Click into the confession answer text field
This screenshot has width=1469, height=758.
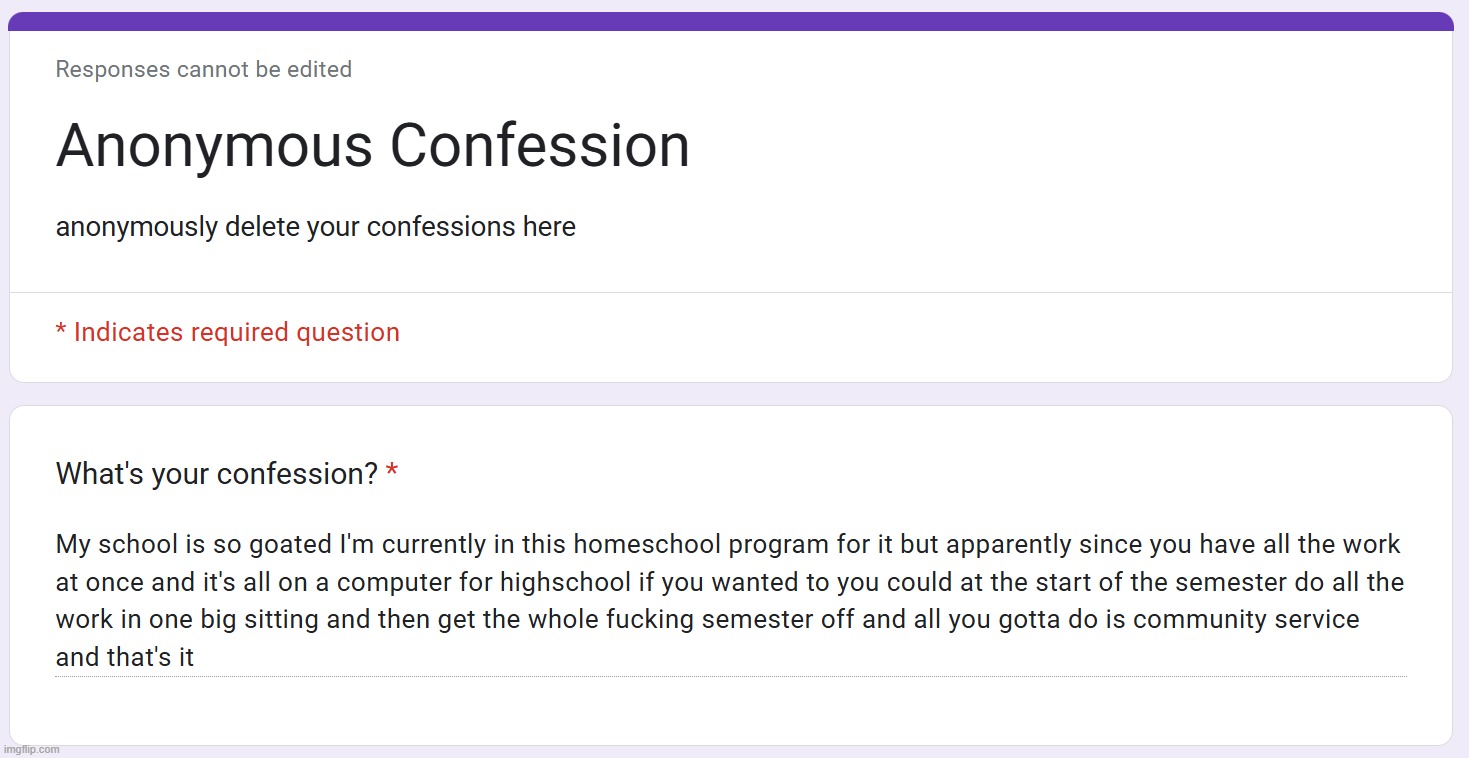point(730,600)
